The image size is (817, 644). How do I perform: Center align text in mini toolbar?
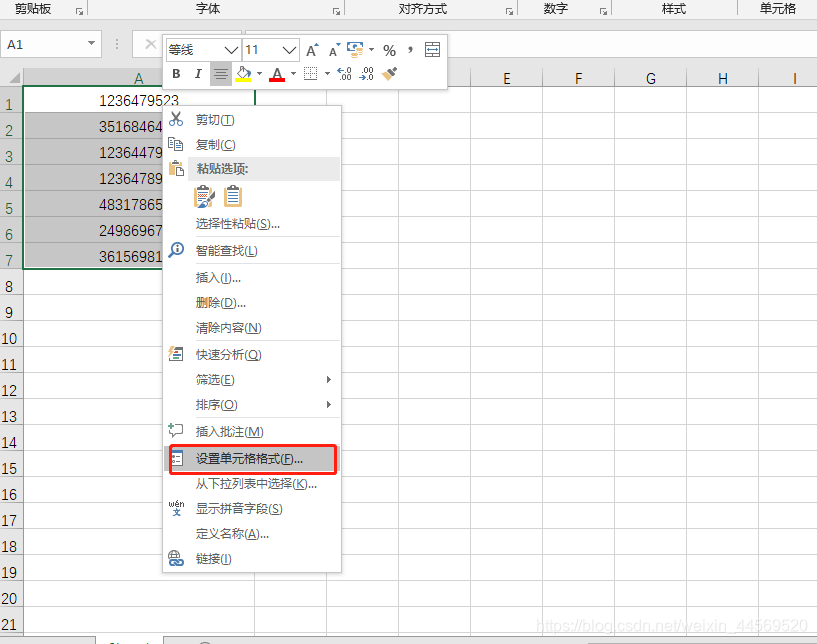pos(221,74)
